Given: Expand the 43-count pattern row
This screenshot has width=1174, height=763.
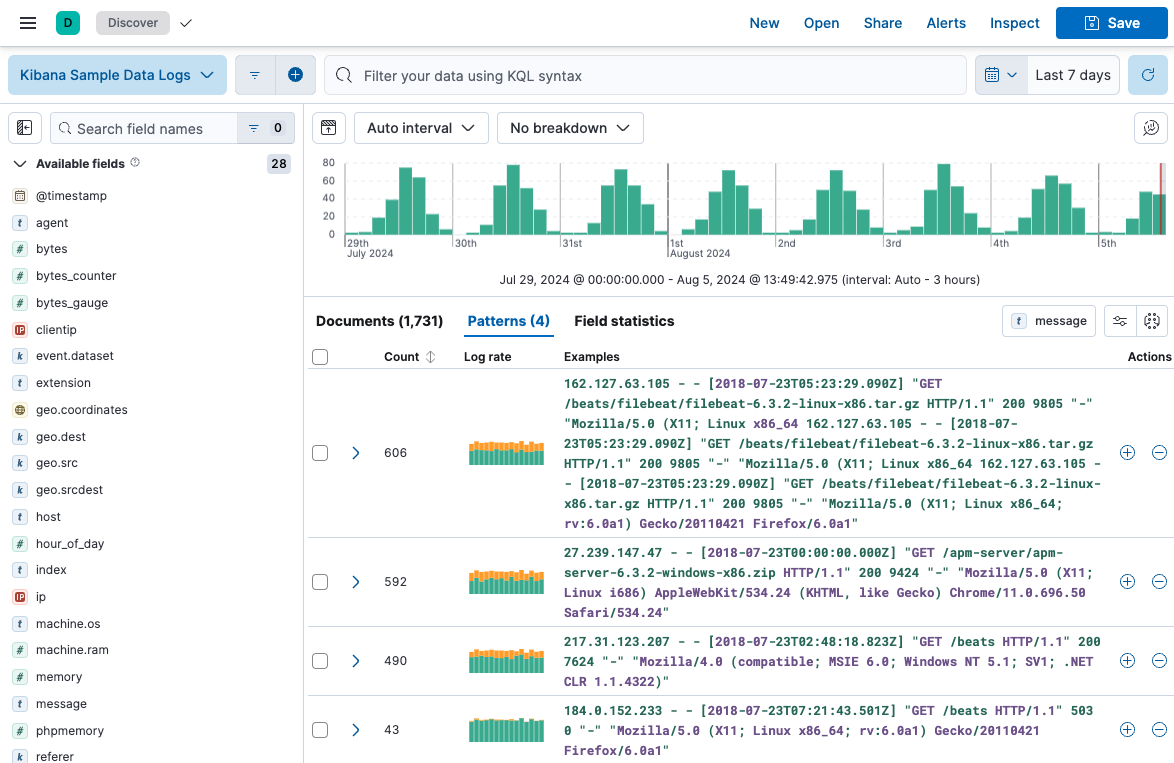Looking at the screenshot, I should click(x=355, y=730).
